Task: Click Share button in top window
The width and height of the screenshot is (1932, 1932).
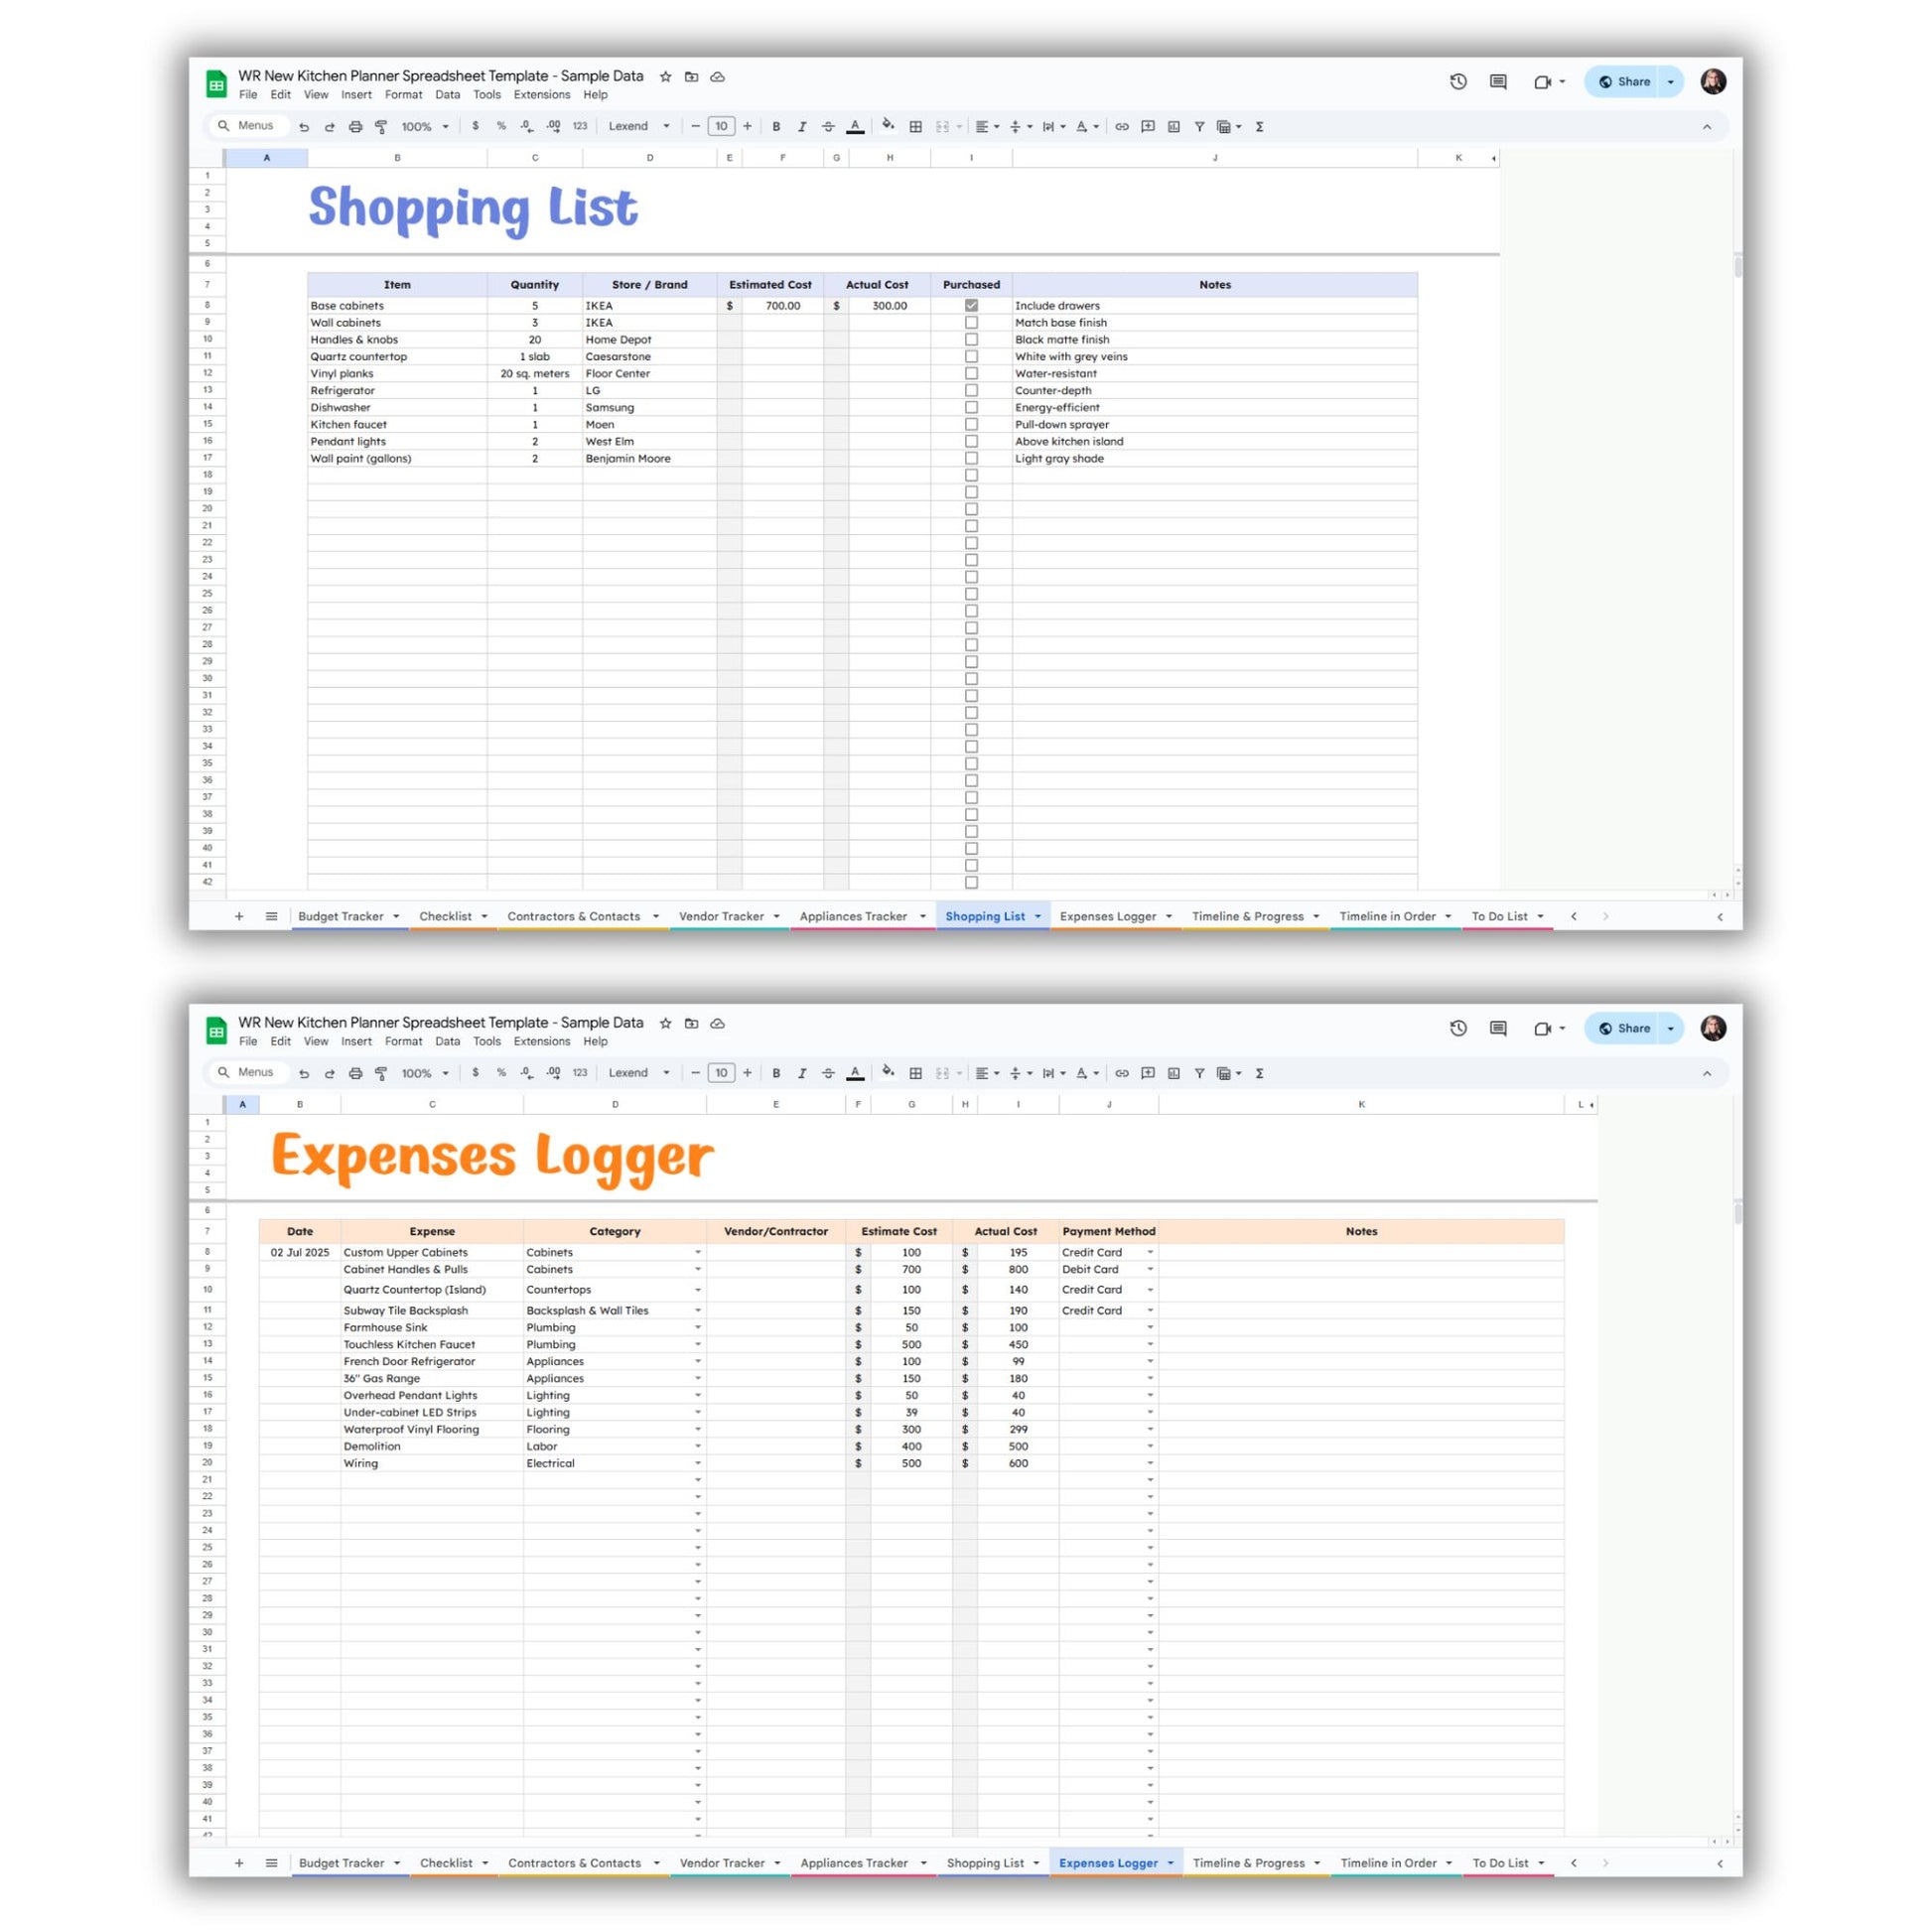Action: (1625, 82)
